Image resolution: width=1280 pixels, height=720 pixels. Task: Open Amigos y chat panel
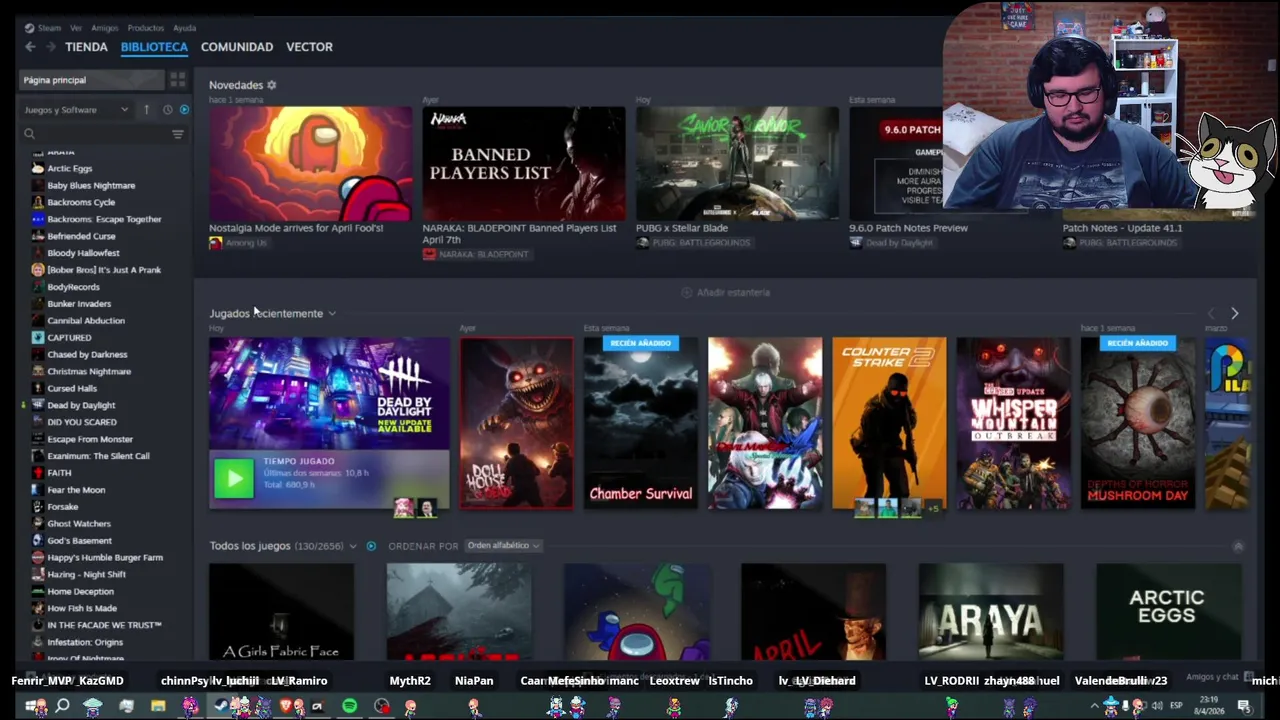[1220, 677]
